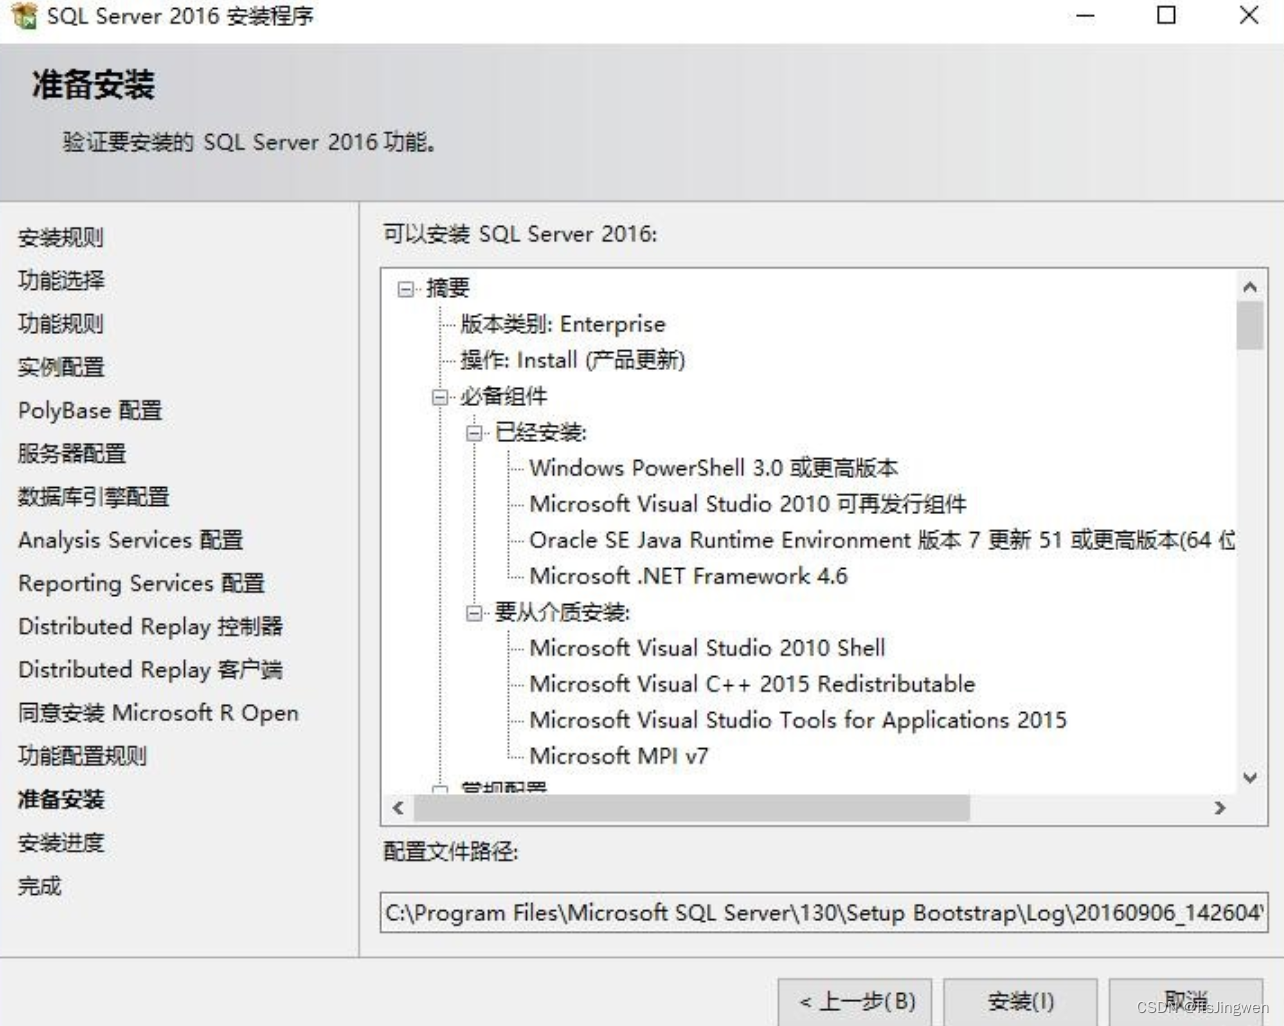Select the 已经安装: label in tree
Screen dimensions: 1284x1026
click(540, 433)
